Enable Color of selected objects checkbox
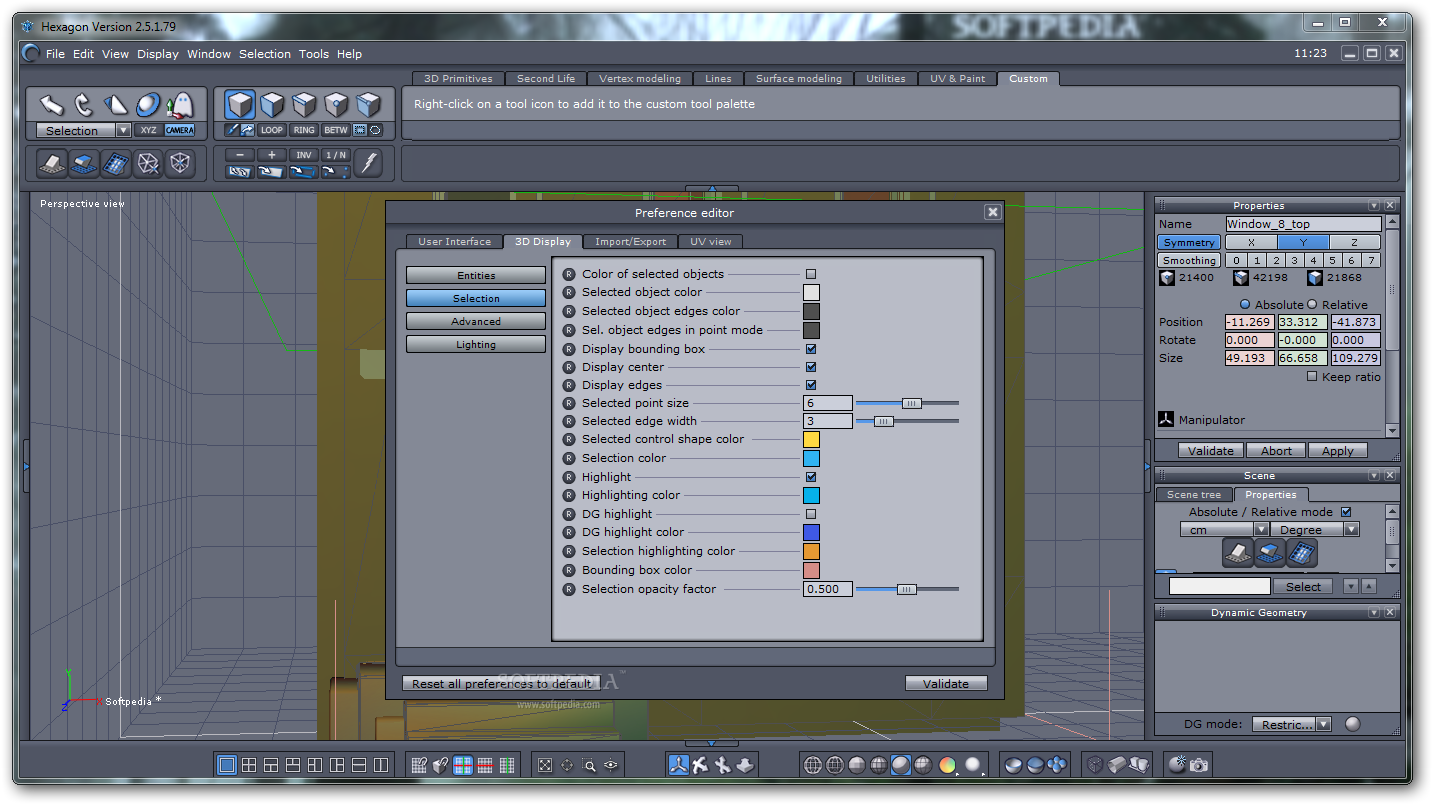This screenshot has height=805, width=1433. click(811, 274)
